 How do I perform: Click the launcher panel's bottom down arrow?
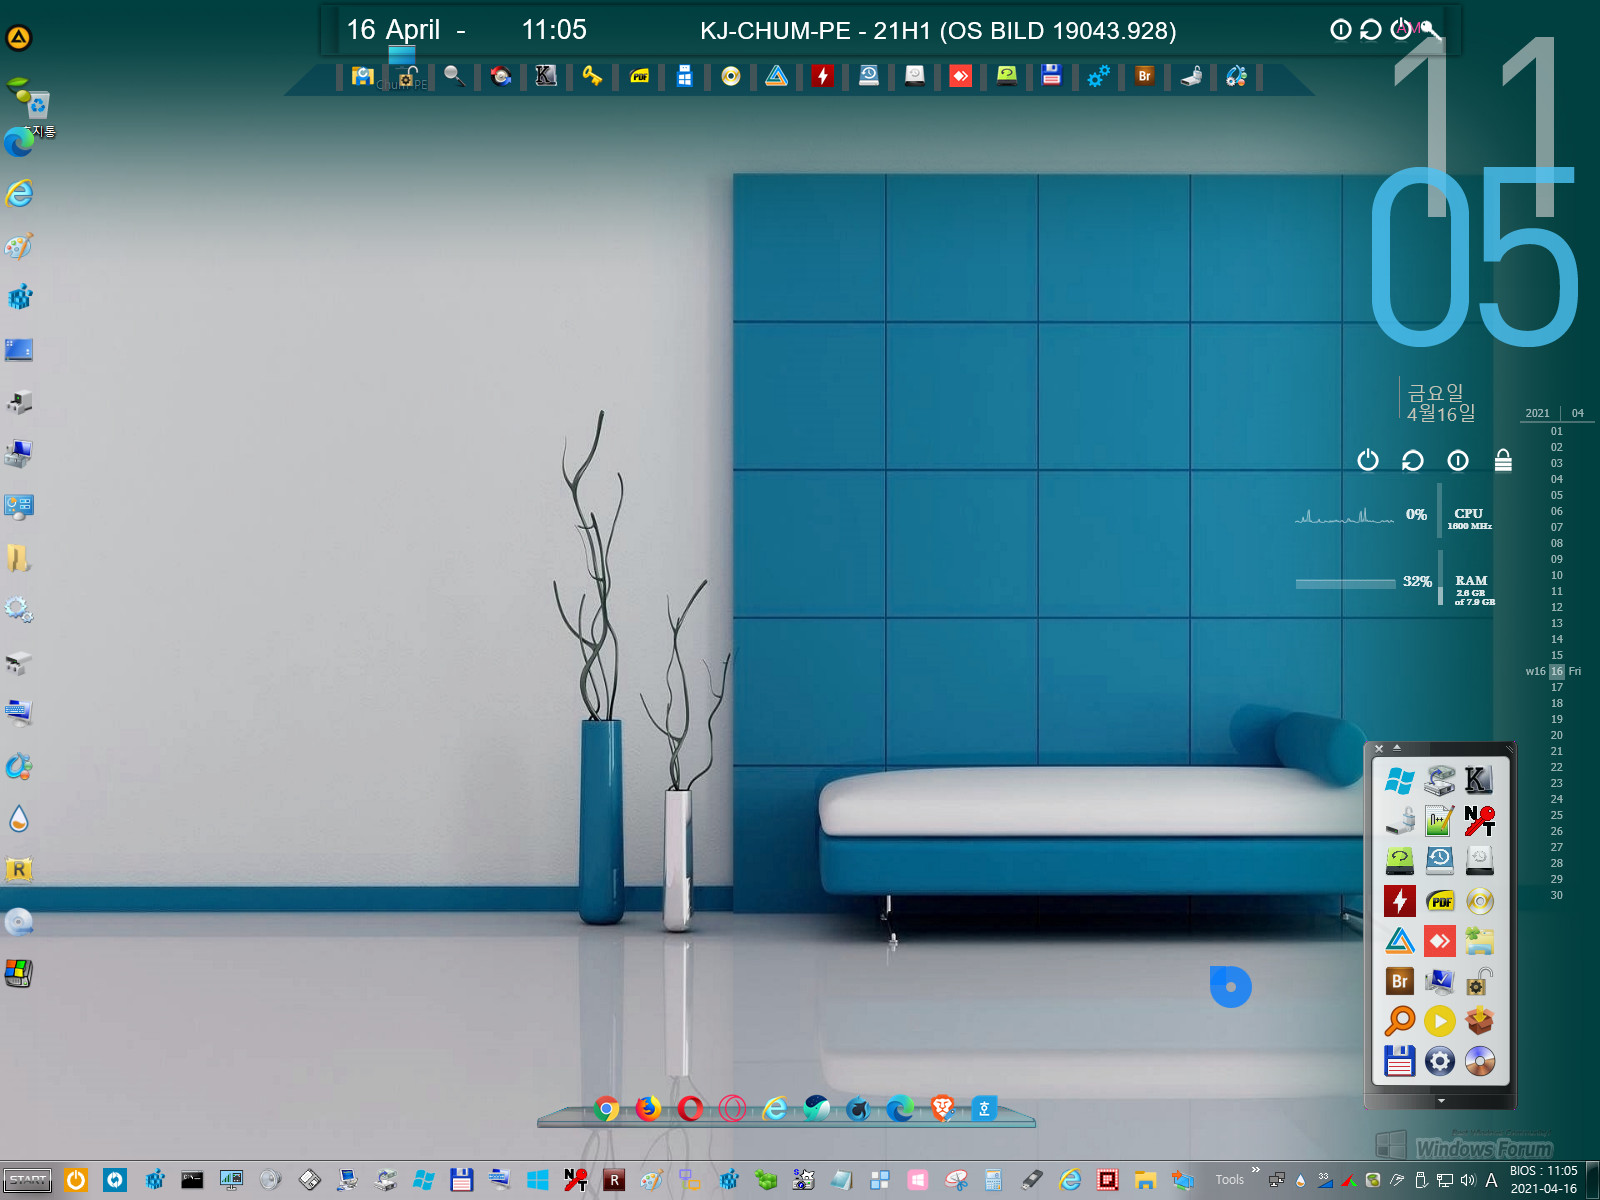pyautogui.click(x=1441, y=1101)
